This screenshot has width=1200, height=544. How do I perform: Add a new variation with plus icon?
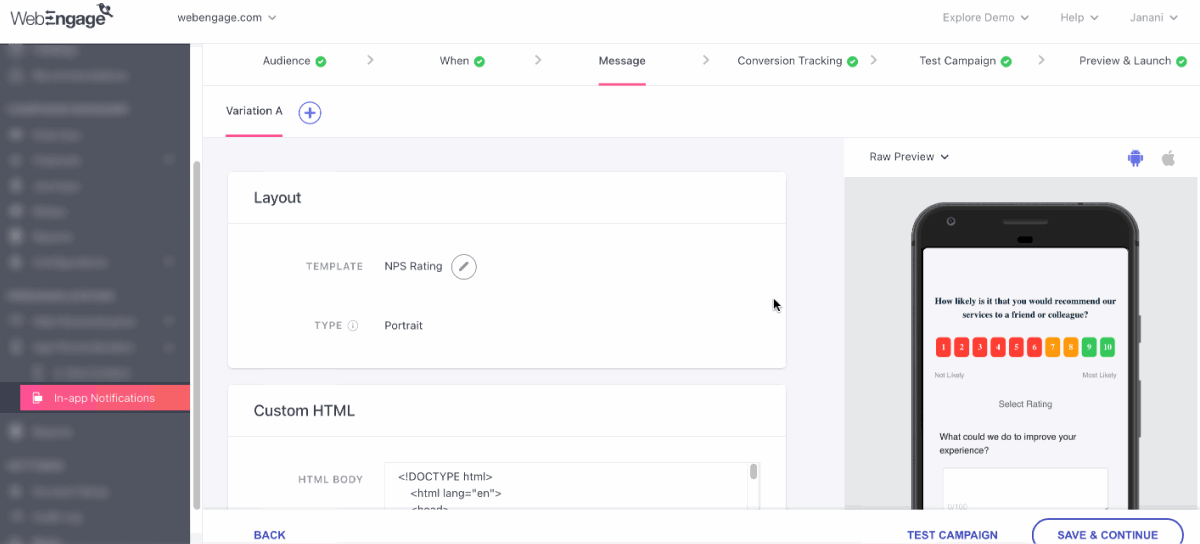(x=310, y=113)
